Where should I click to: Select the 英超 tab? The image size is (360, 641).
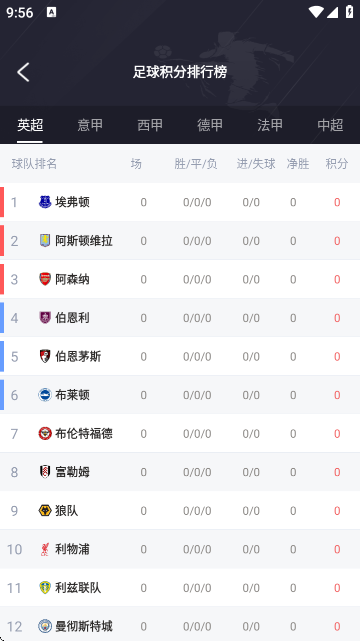point(30,125)
